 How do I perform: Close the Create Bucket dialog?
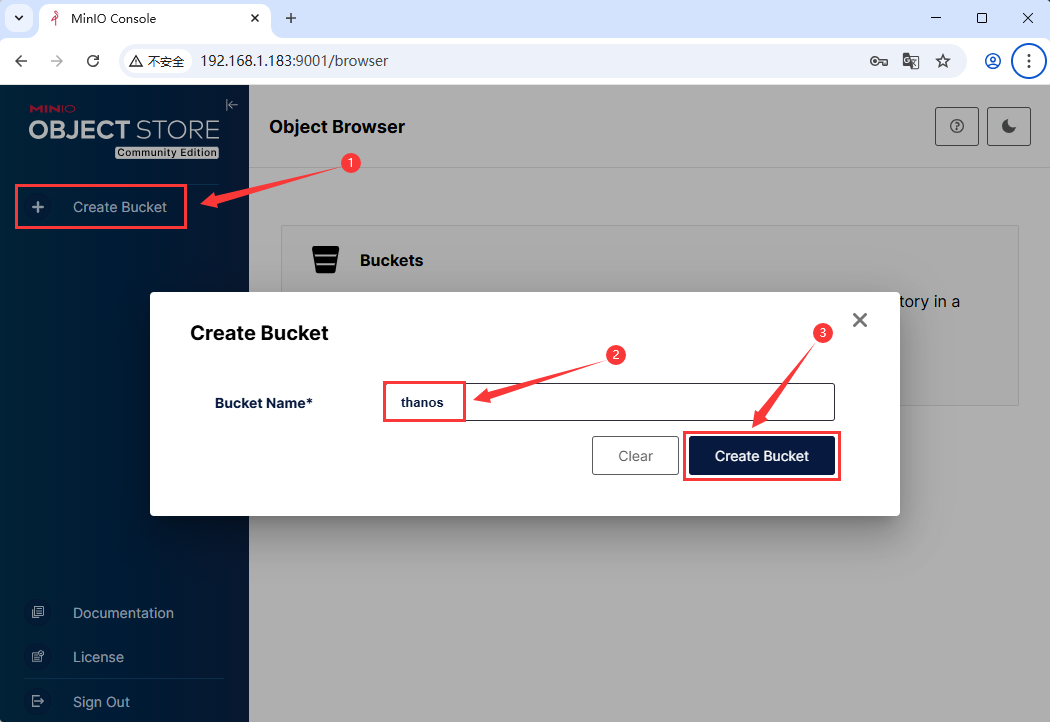click(x=859, y=320)
